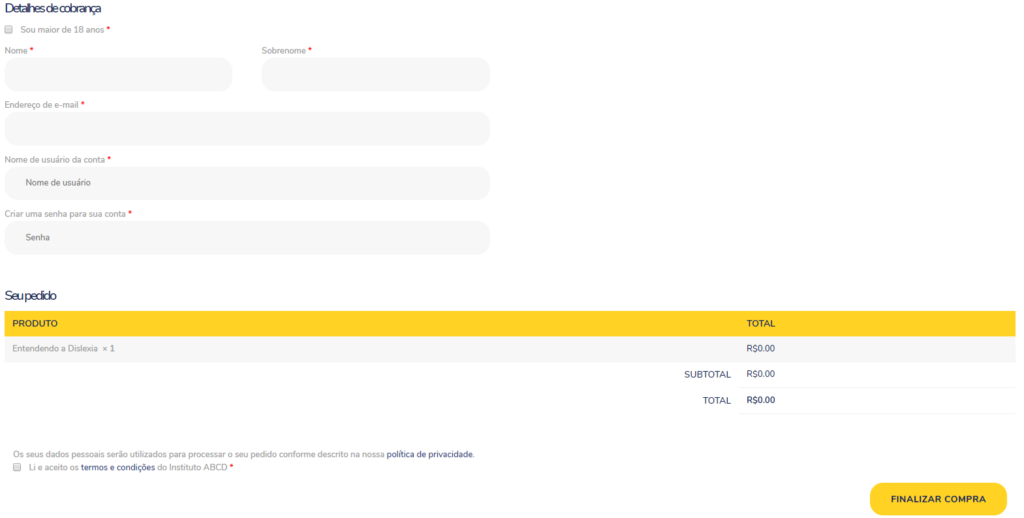Click the bold TOTAL label below SUBTOTAL
This screenshot has height=518, width=1024.
point(716,400)
